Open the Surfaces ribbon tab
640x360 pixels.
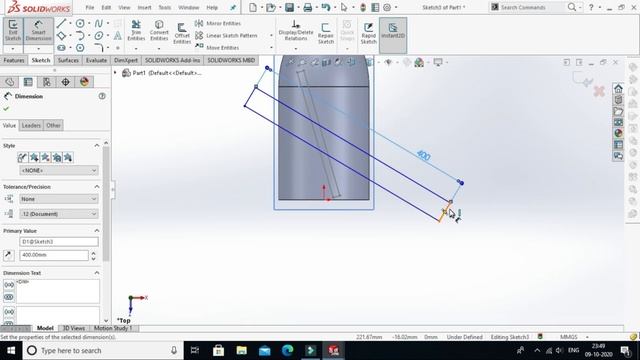[68, 60]
